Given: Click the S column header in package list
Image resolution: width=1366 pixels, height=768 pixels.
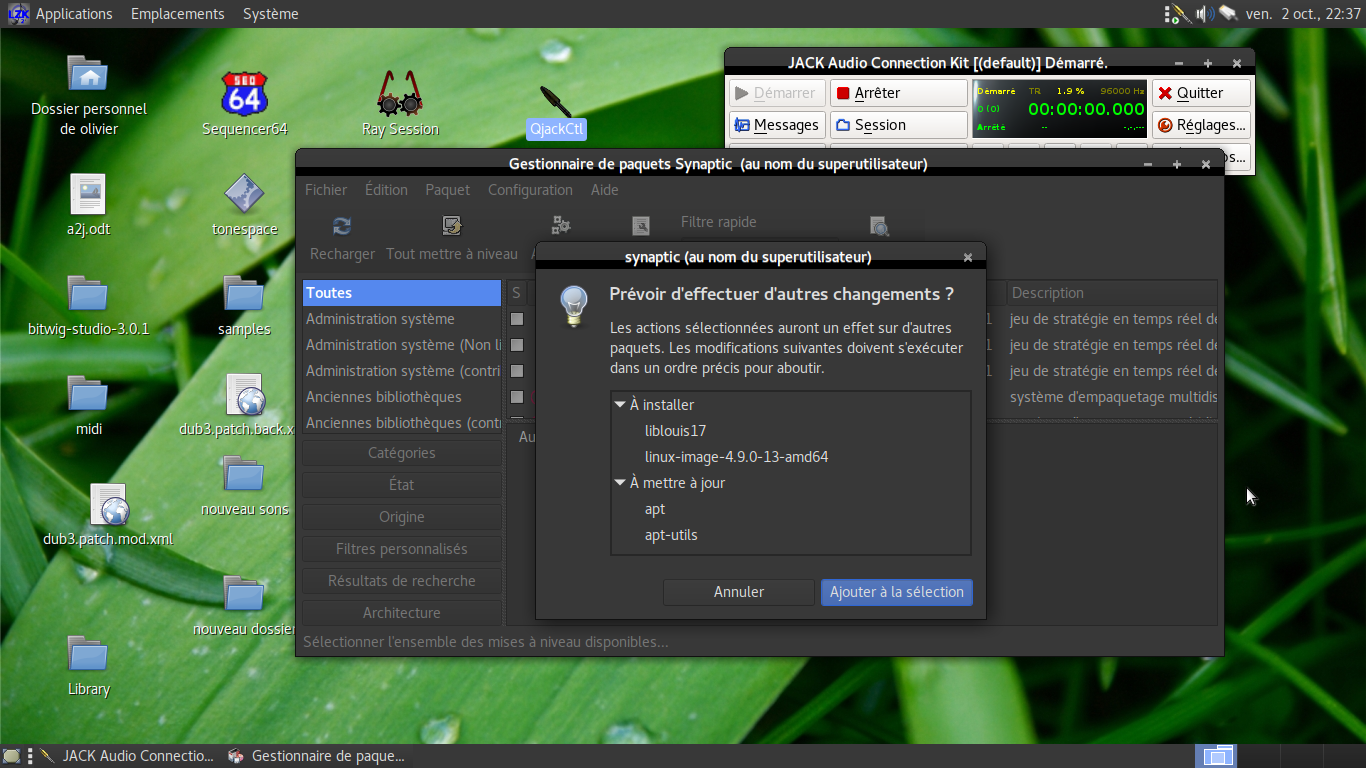Looking at the screenshot, I should pos(517,293).
